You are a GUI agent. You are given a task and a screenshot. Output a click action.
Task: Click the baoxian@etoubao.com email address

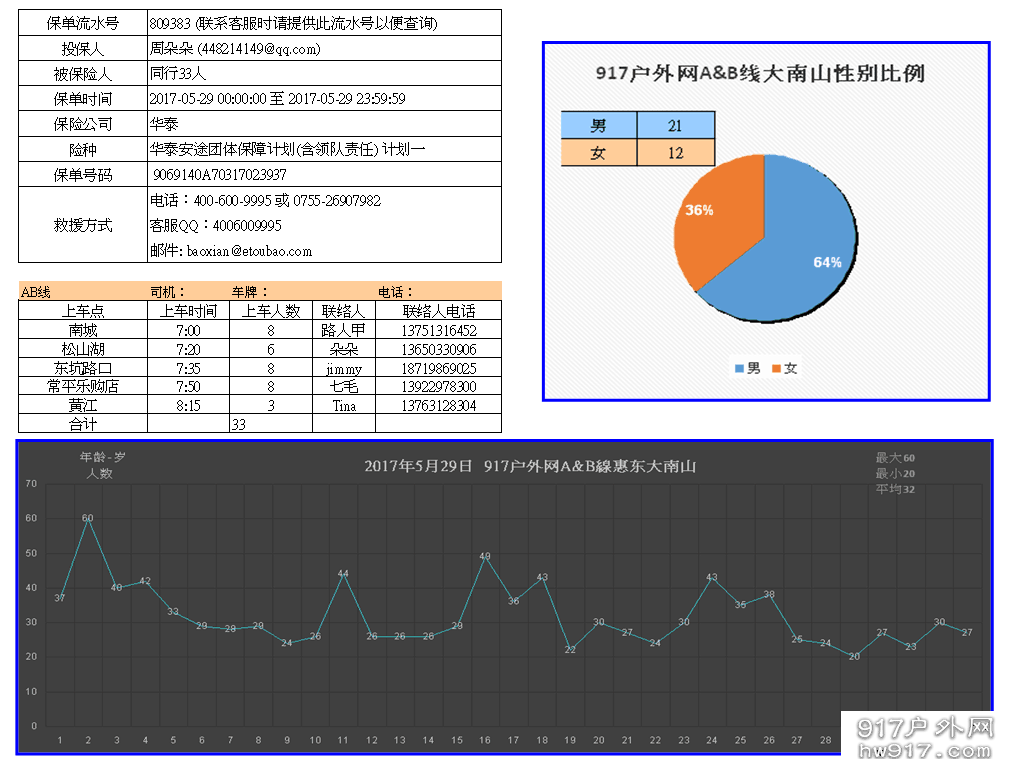coord(249,251)
